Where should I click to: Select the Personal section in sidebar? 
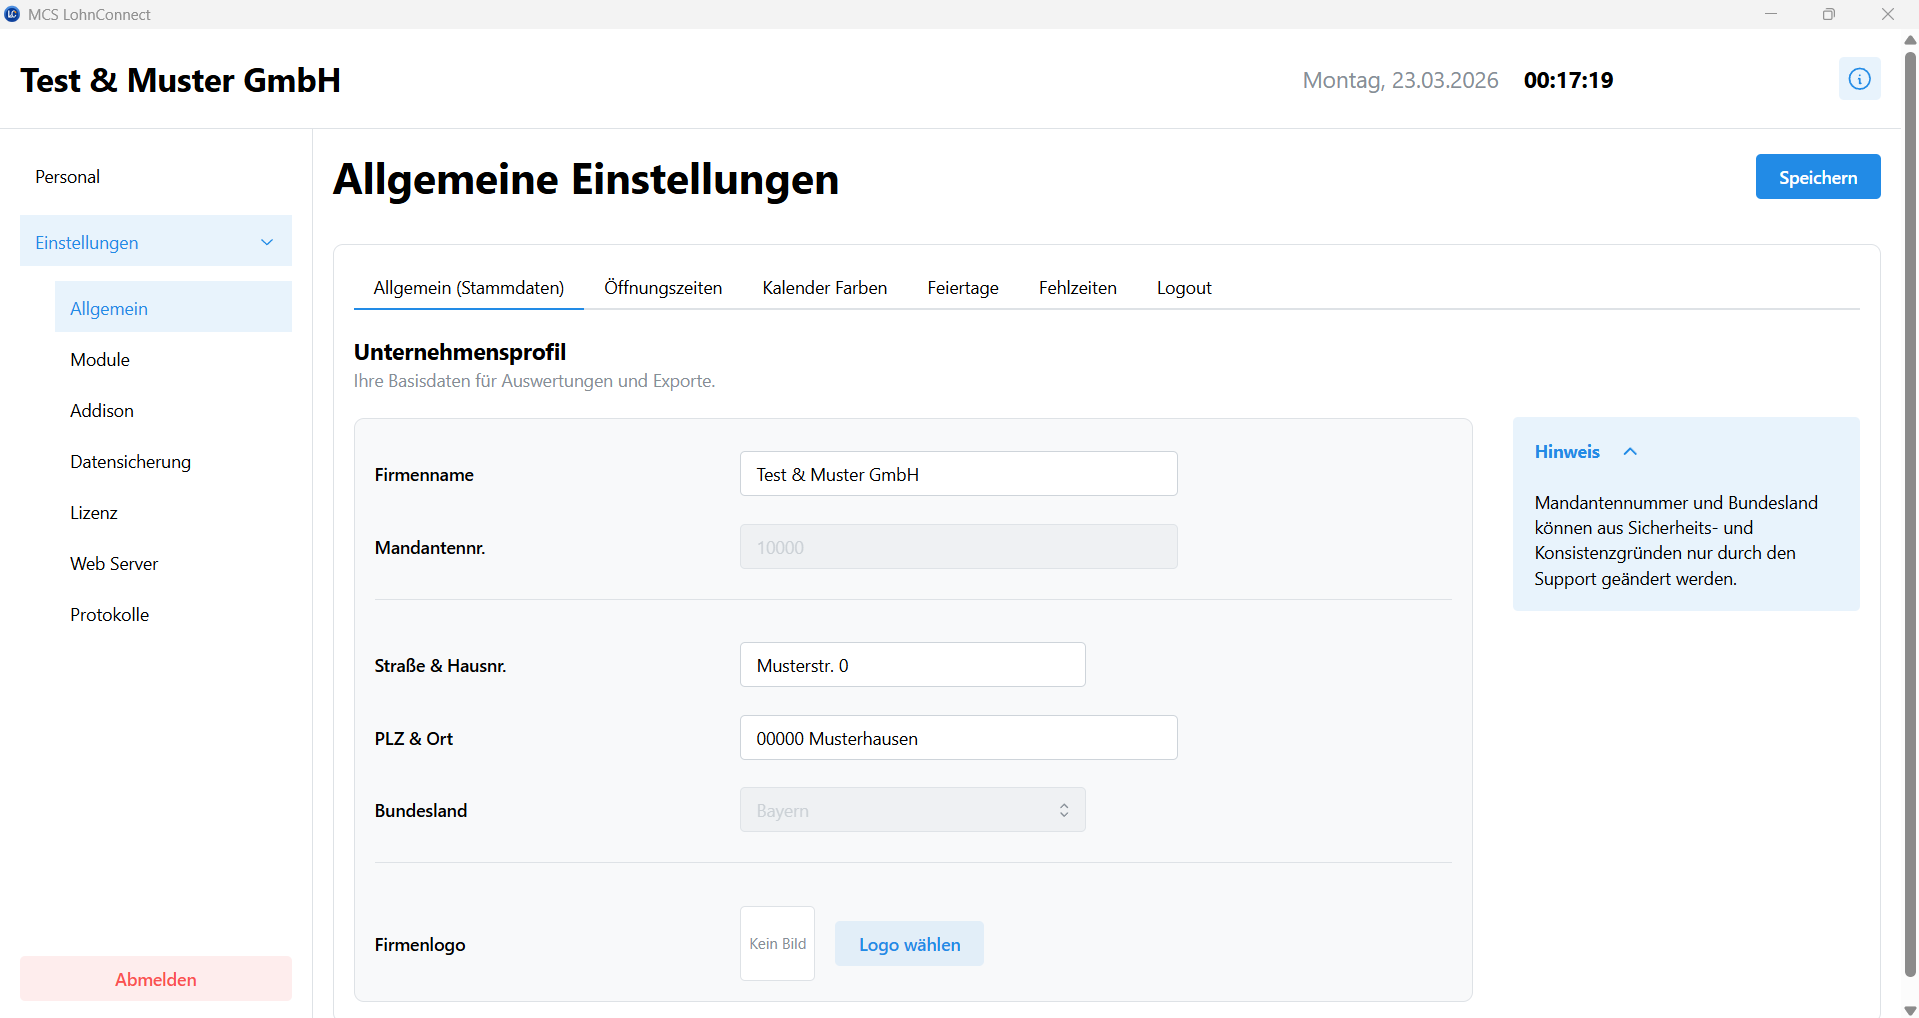click(x=67, y=176)
